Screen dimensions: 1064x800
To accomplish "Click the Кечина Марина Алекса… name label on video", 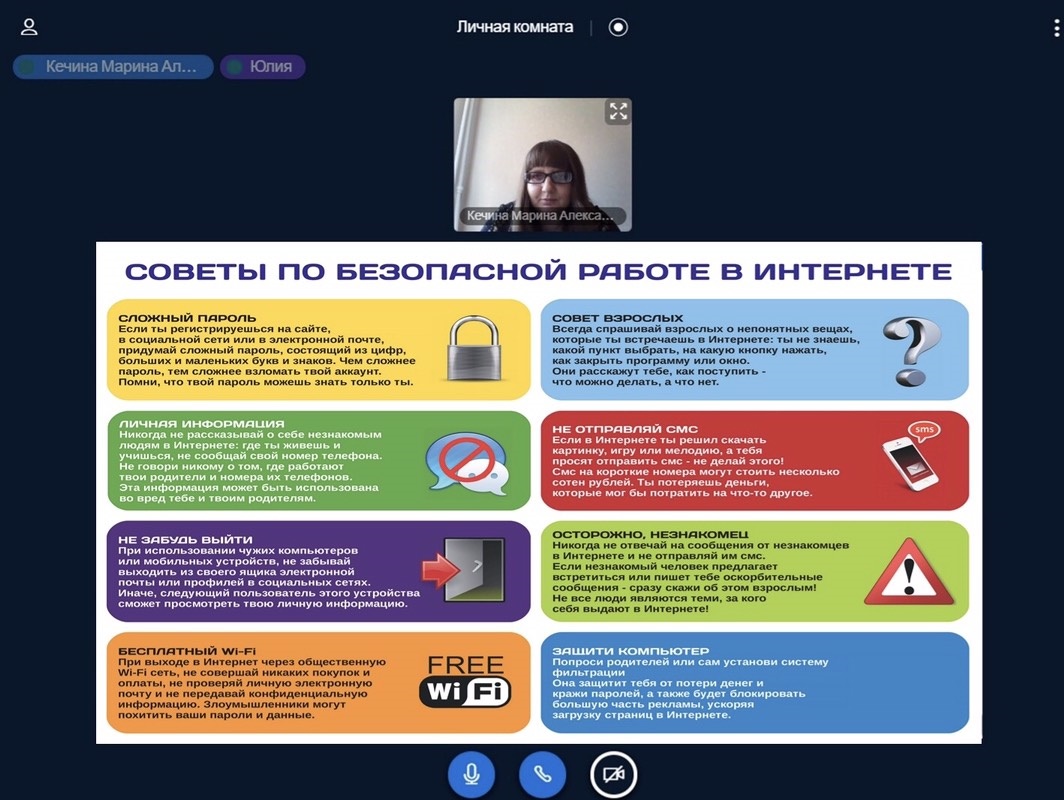I will pyautogui.click(x=542, y=216).
